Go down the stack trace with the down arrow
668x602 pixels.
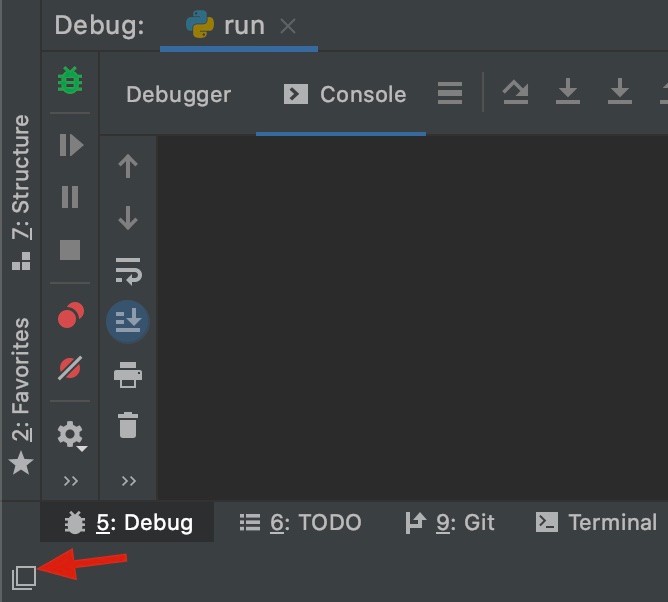click(128, 218)
